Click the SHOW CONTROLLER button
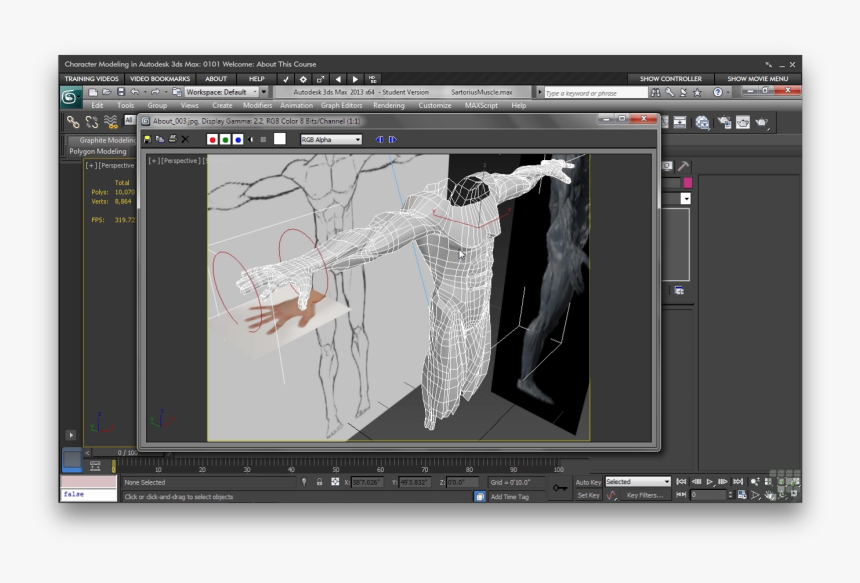 point(671,78)
